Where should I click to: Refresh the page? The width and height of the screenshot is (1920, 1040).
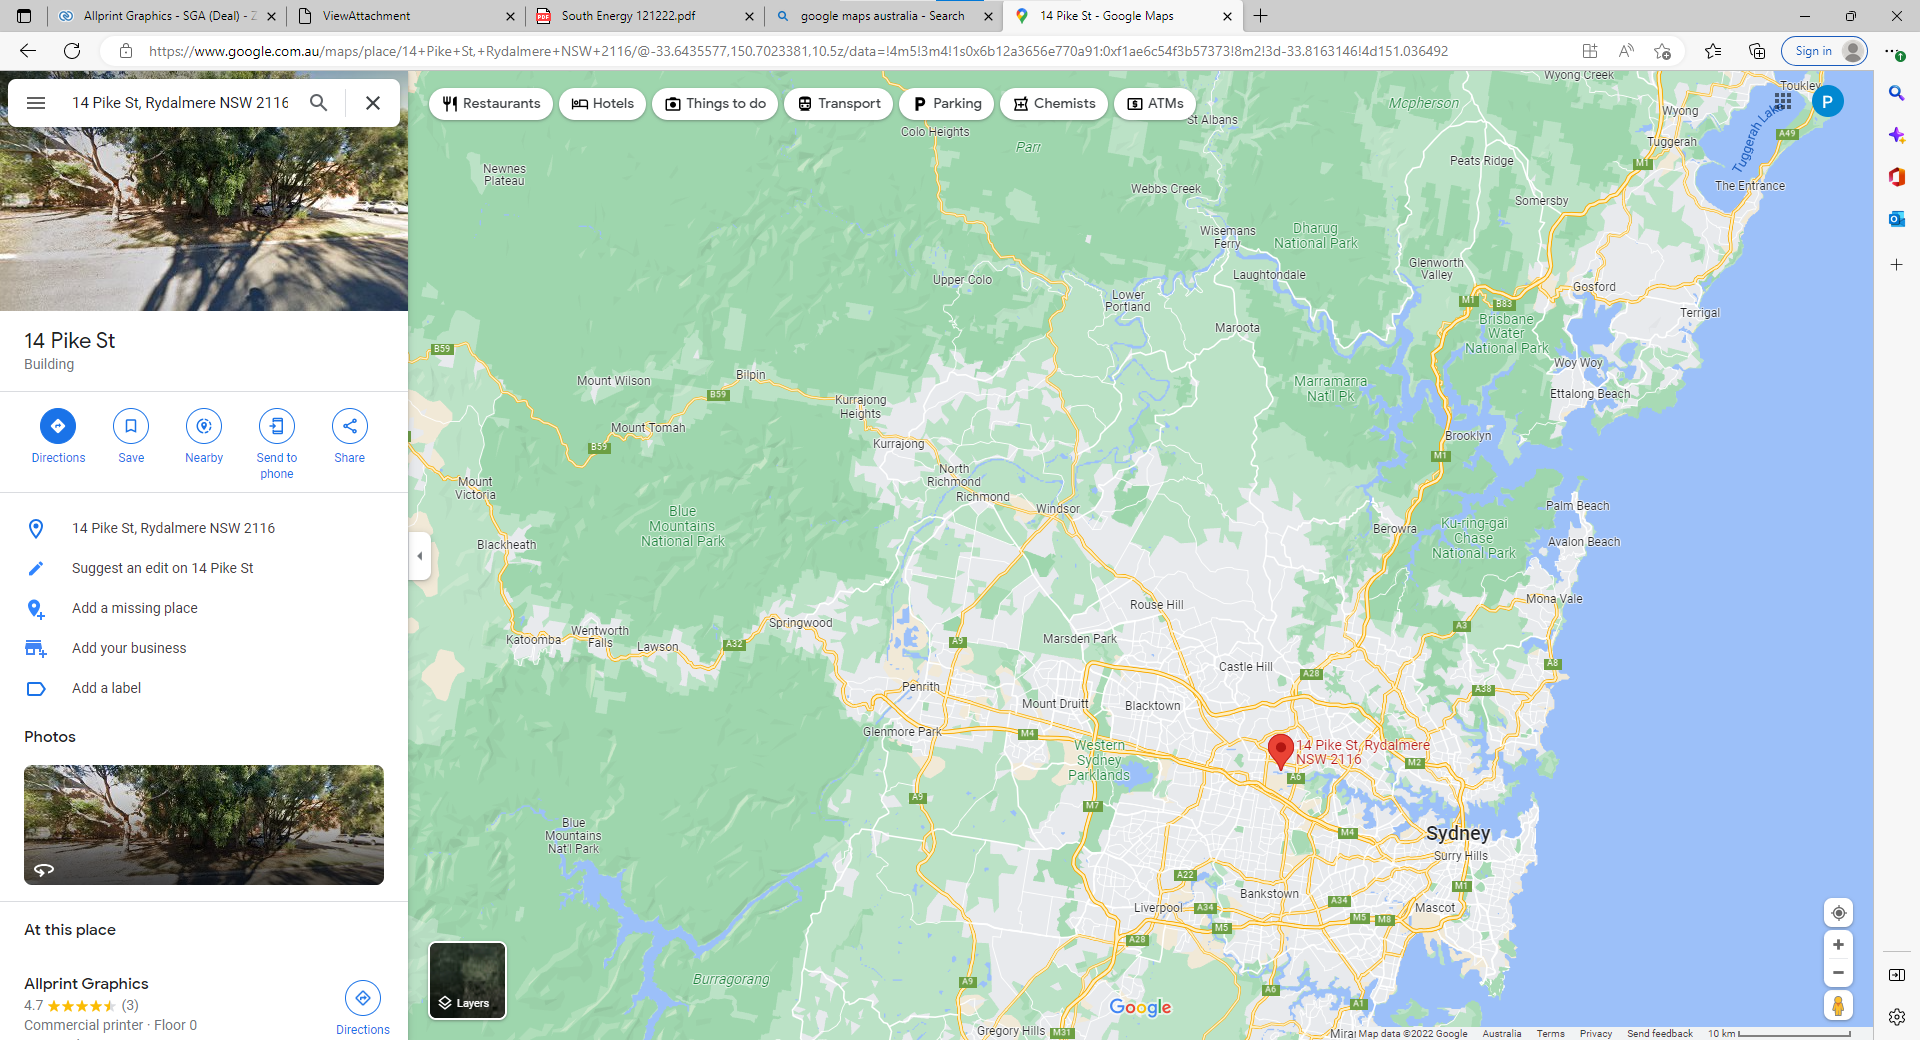coord(72,51)
